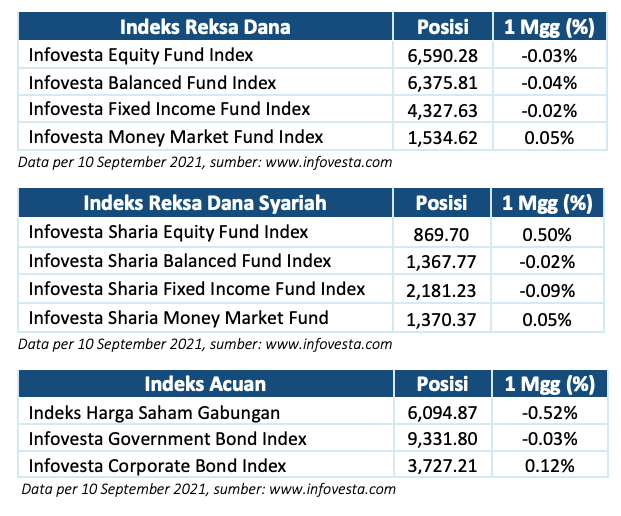Click the last www.infovesta.com source text
This screenshot has width=621, height=516.
(332, 489)
